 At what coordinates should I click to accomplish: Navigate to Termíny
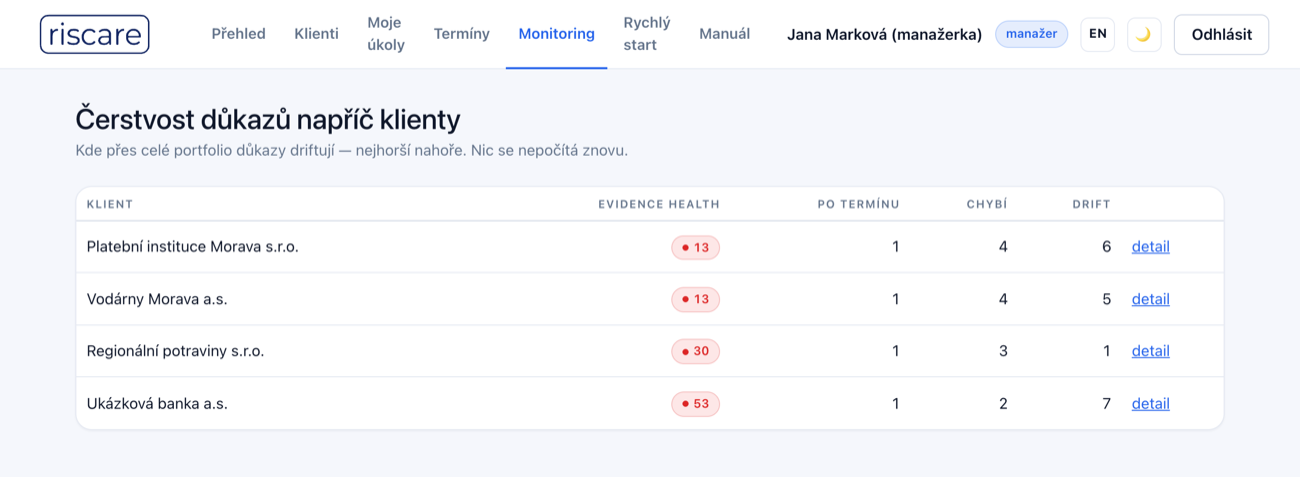(462, 34)
